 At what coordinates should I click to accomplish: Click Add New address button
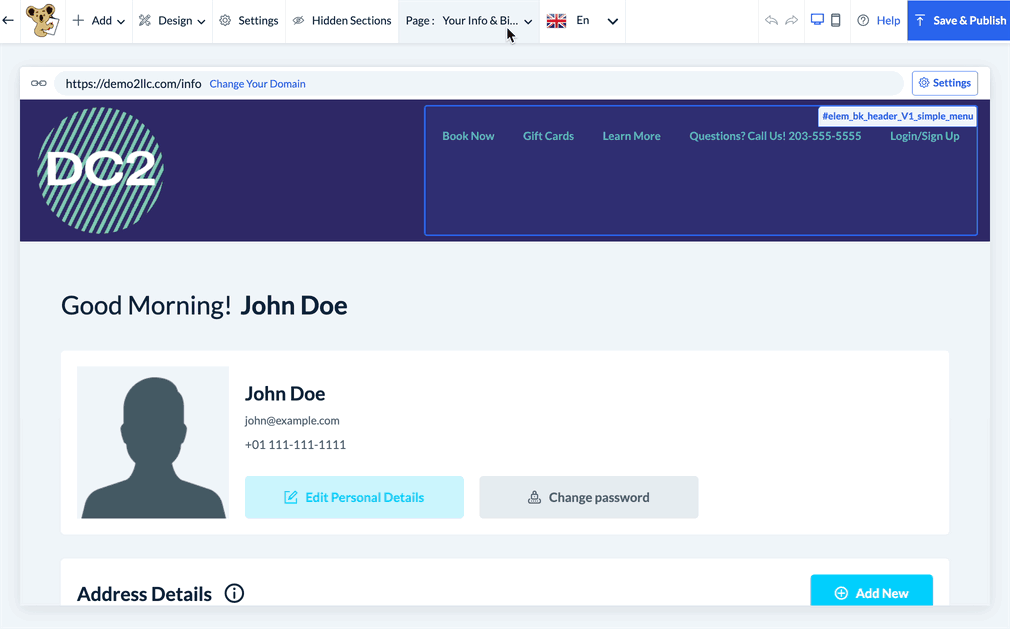click(872, 590)
